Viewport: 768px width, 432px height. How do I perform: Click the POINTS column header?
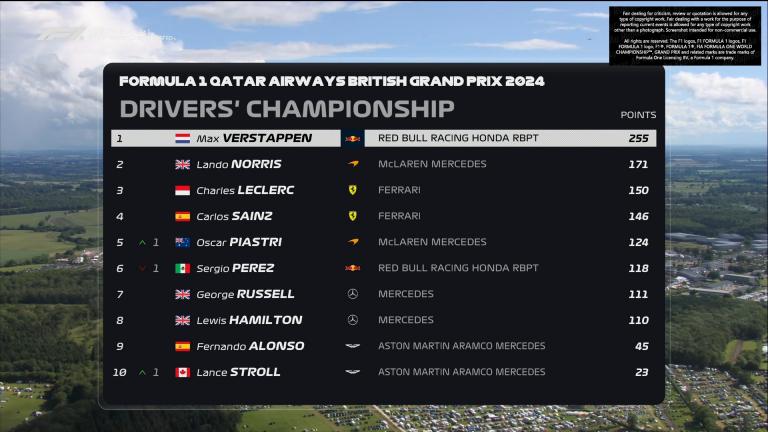638,115
